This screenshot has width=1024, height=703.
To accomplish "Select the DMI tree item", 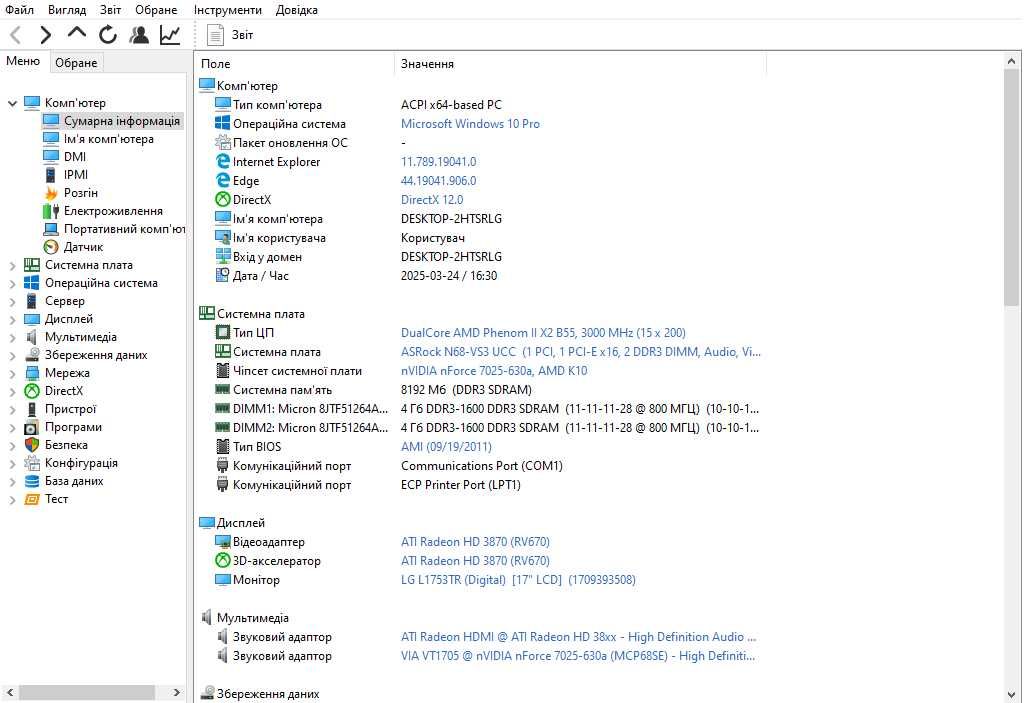I will pos(74,157).
